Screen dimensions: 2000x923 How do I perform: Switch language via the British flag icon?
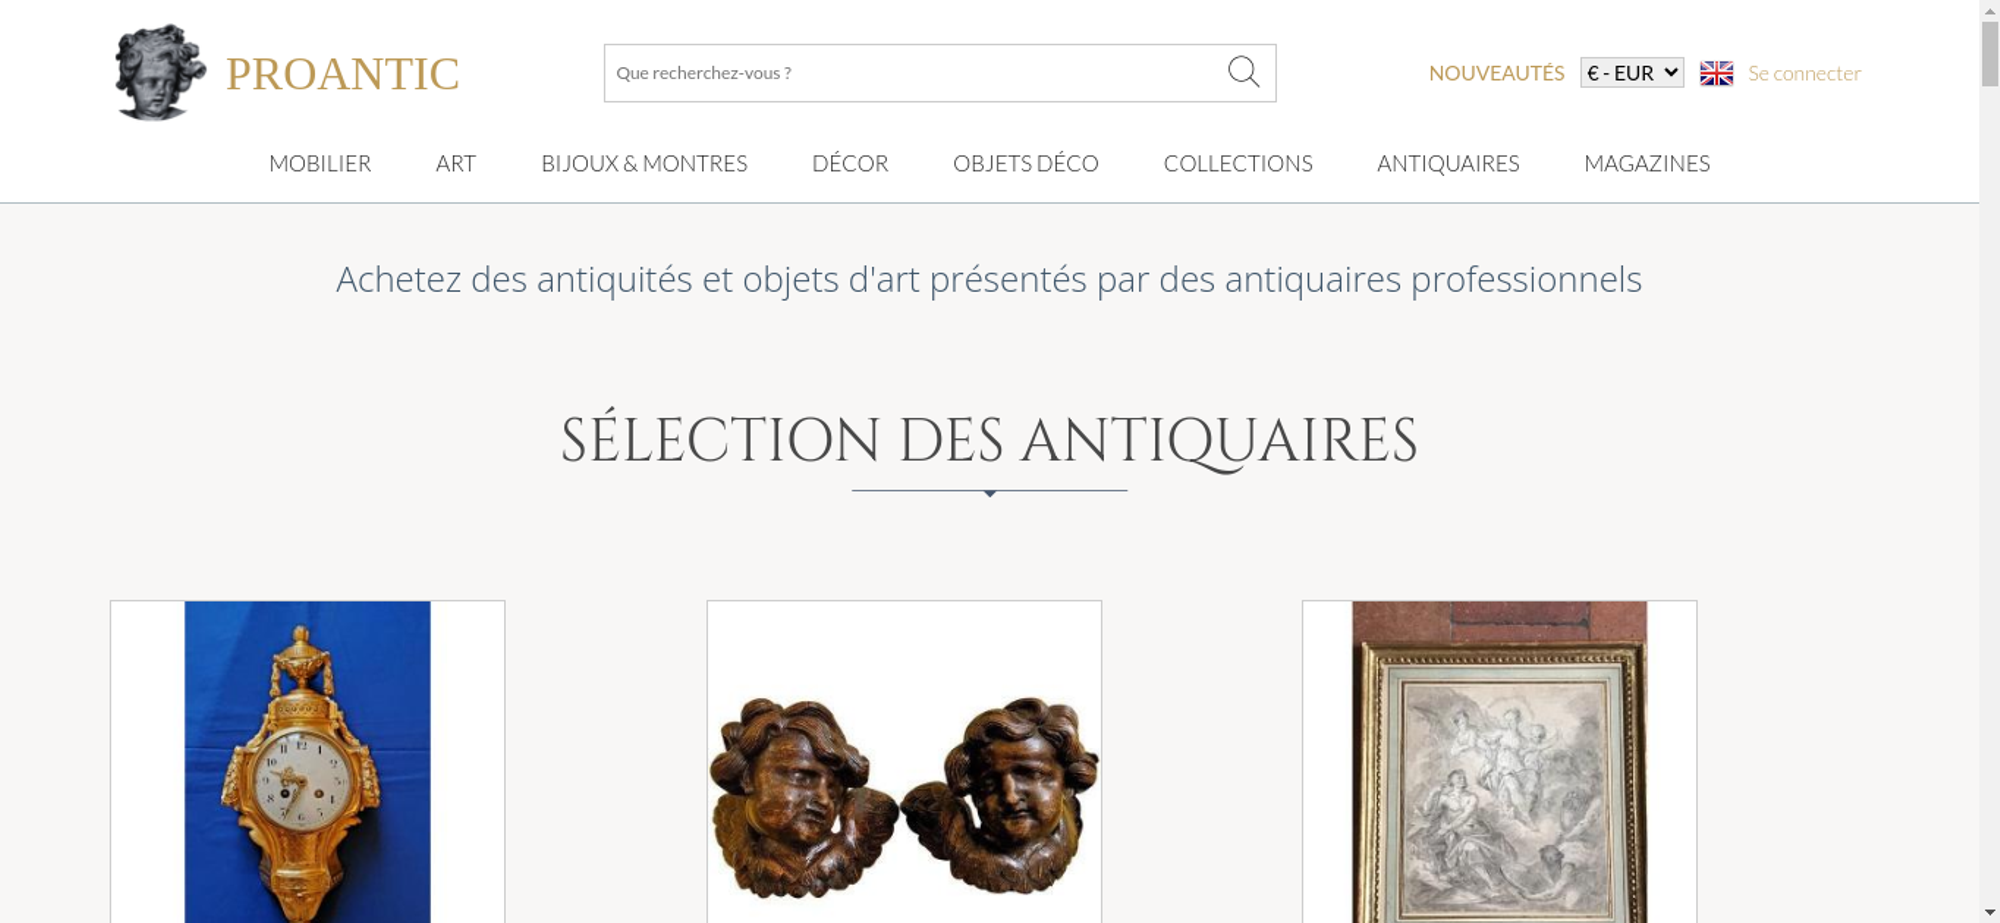tap(1716, 73)
